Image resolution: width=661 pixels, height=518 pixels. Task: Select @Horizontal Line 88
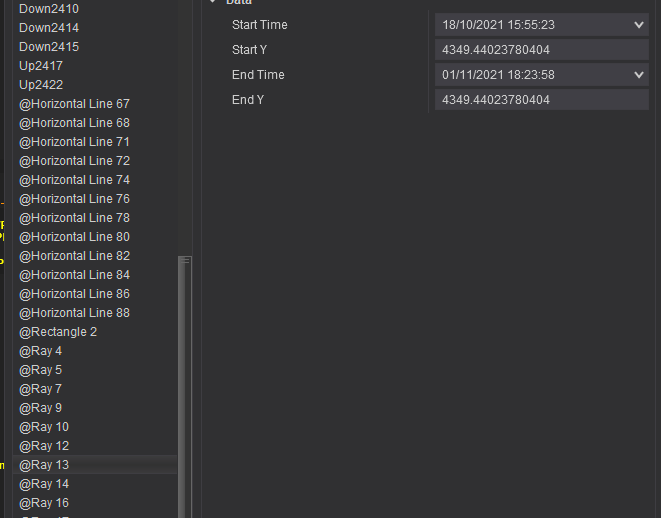tap(74, 313)
